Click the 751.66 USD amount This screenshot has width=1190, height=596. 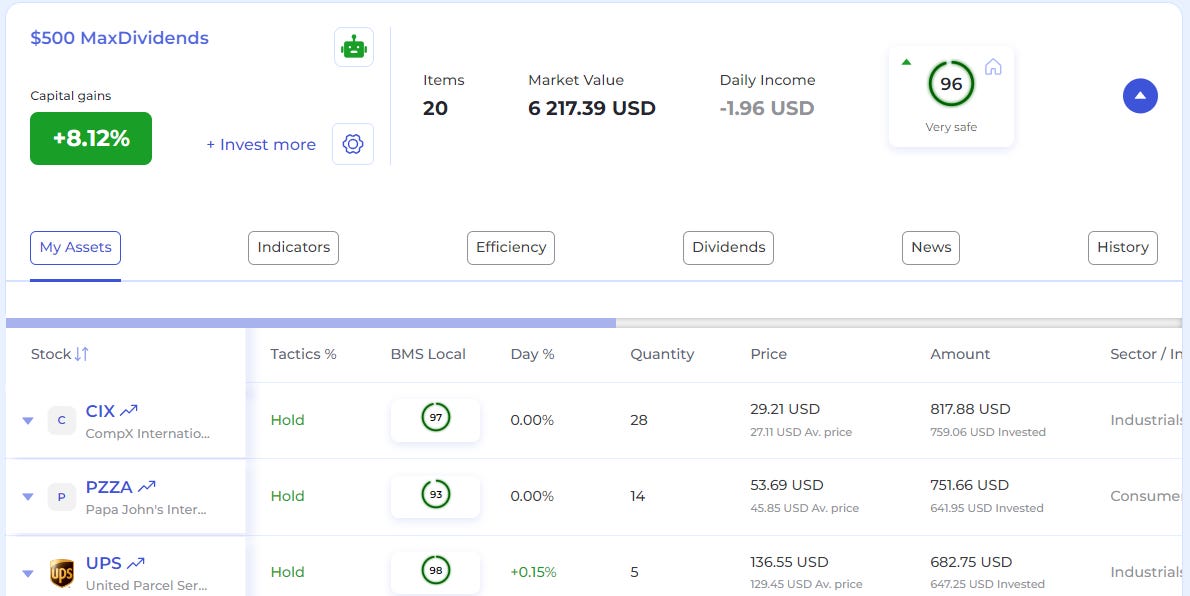tap(970, 485)
